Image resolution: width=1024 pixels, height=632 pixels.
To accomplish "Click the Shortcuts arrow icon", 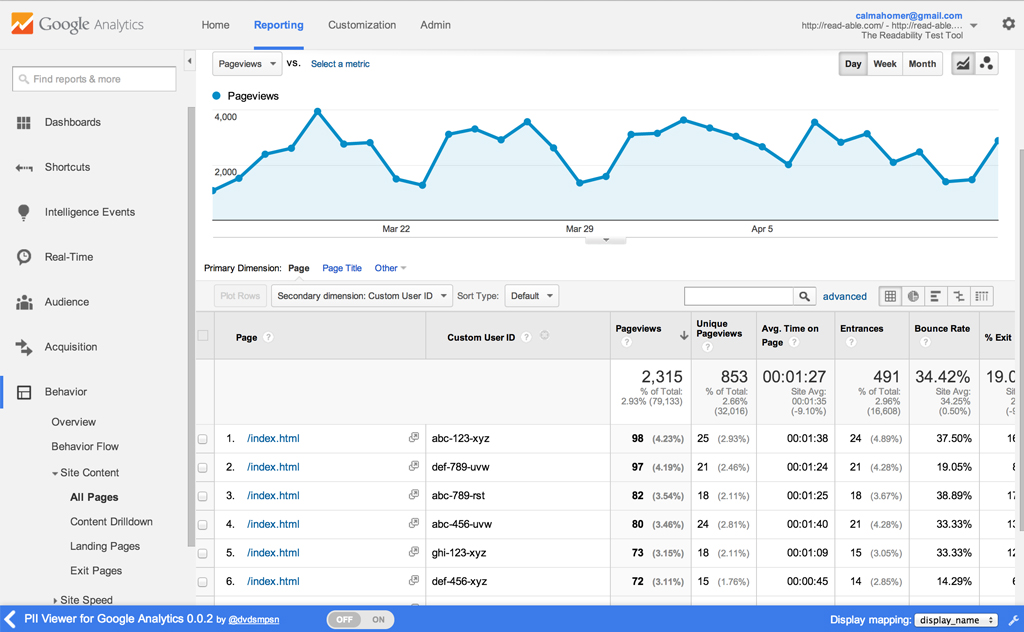I will tap(24, 168).
